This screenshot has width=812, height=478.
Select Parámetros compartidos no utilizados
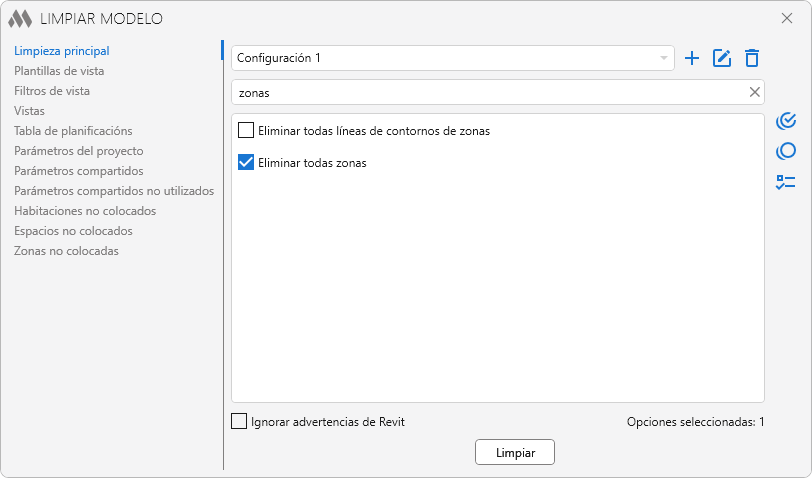pyautogui.click(x=114, y=191)
